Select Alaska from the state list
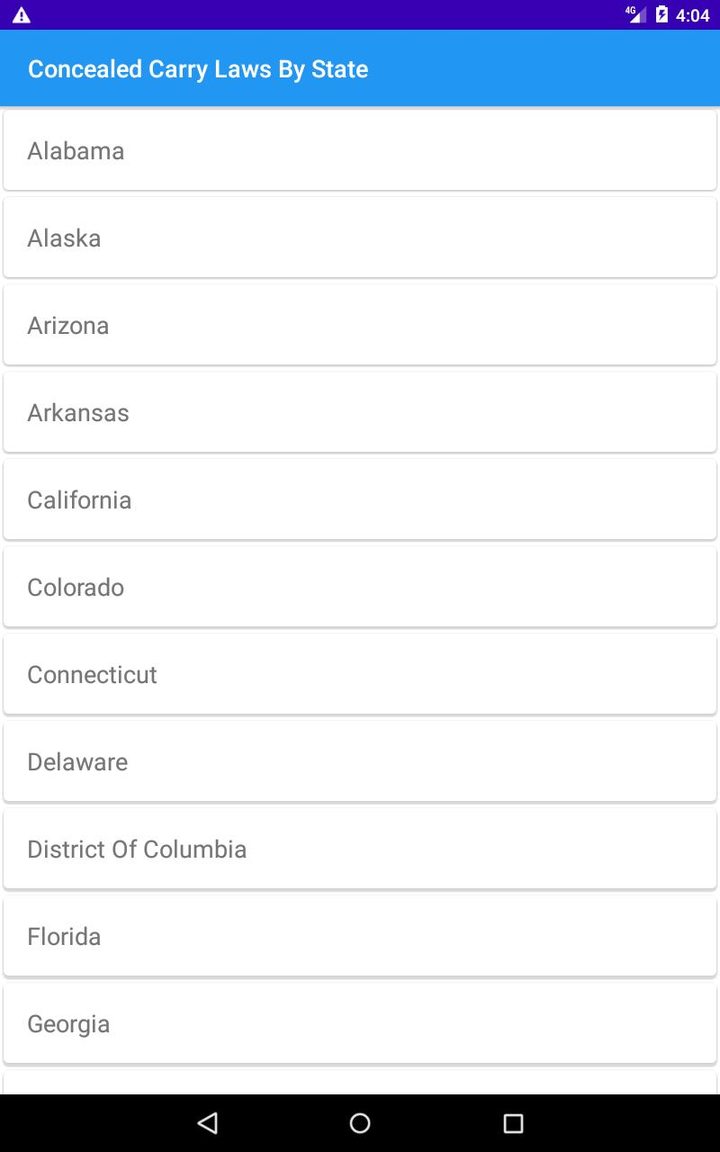 click(x=360, y=238)
